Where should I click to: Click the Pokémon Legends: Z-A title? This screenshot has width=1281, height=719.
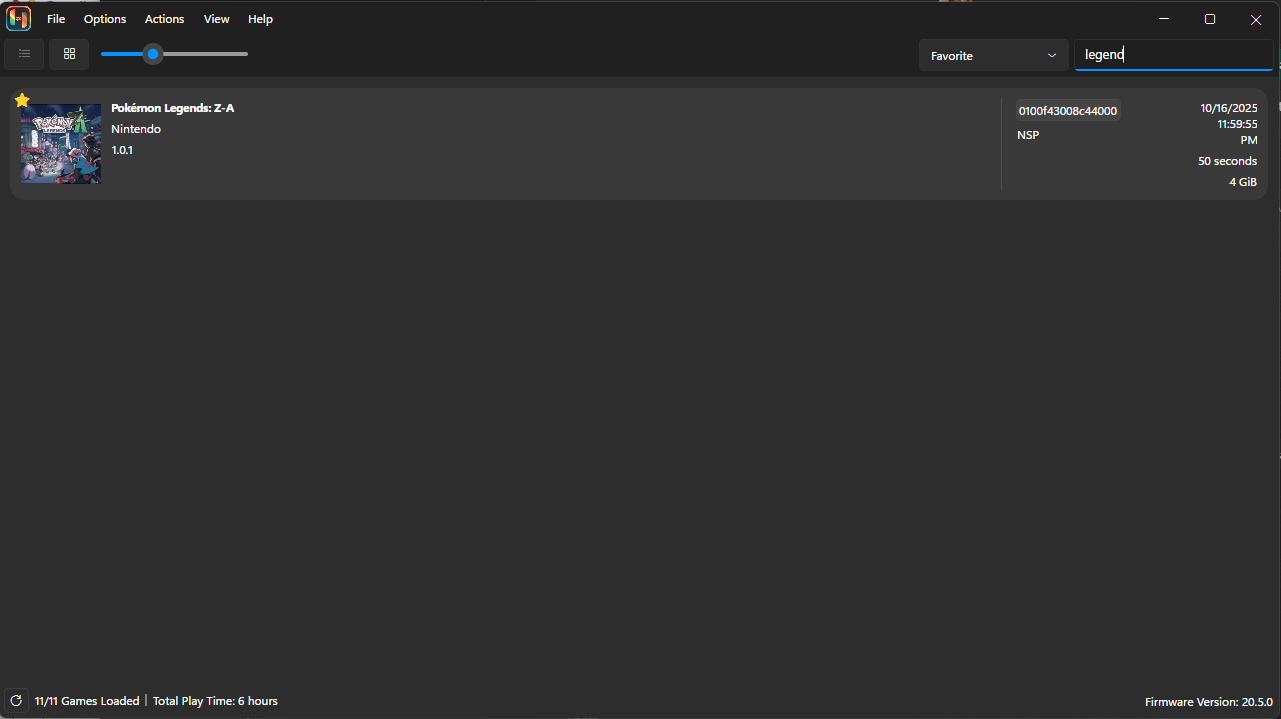pos(173,108)
